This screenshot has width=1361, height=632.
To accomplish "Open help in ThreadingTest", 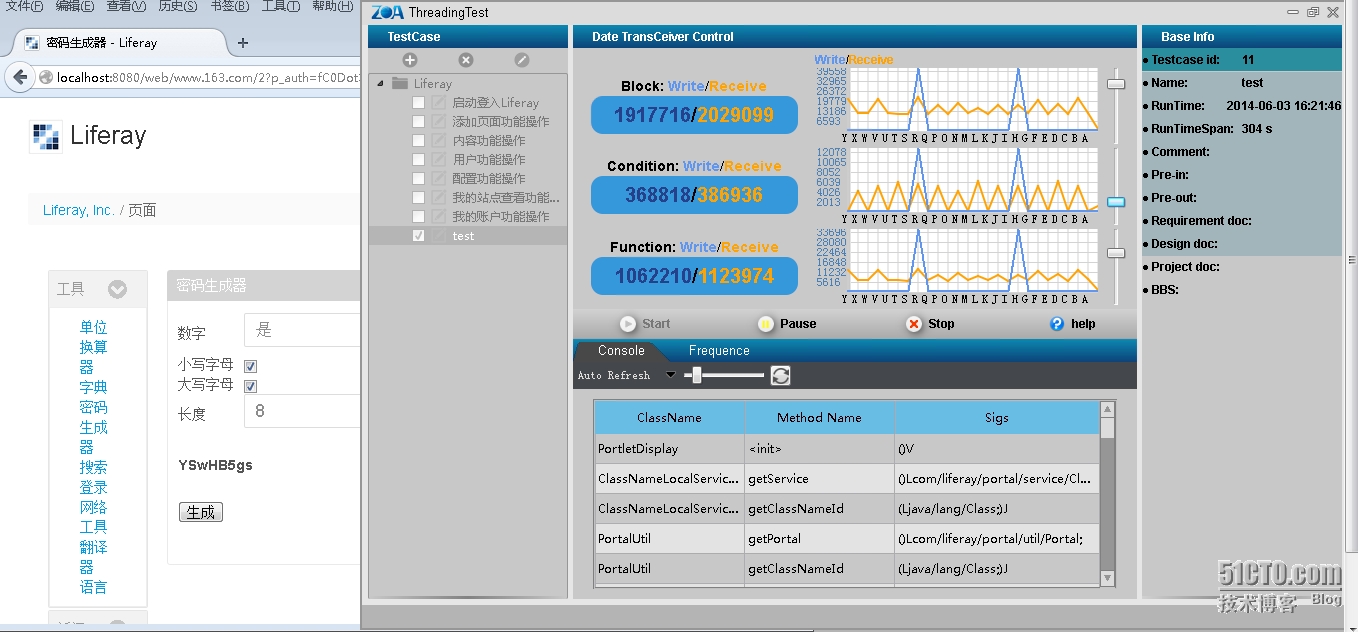I will coord(1072,324).
